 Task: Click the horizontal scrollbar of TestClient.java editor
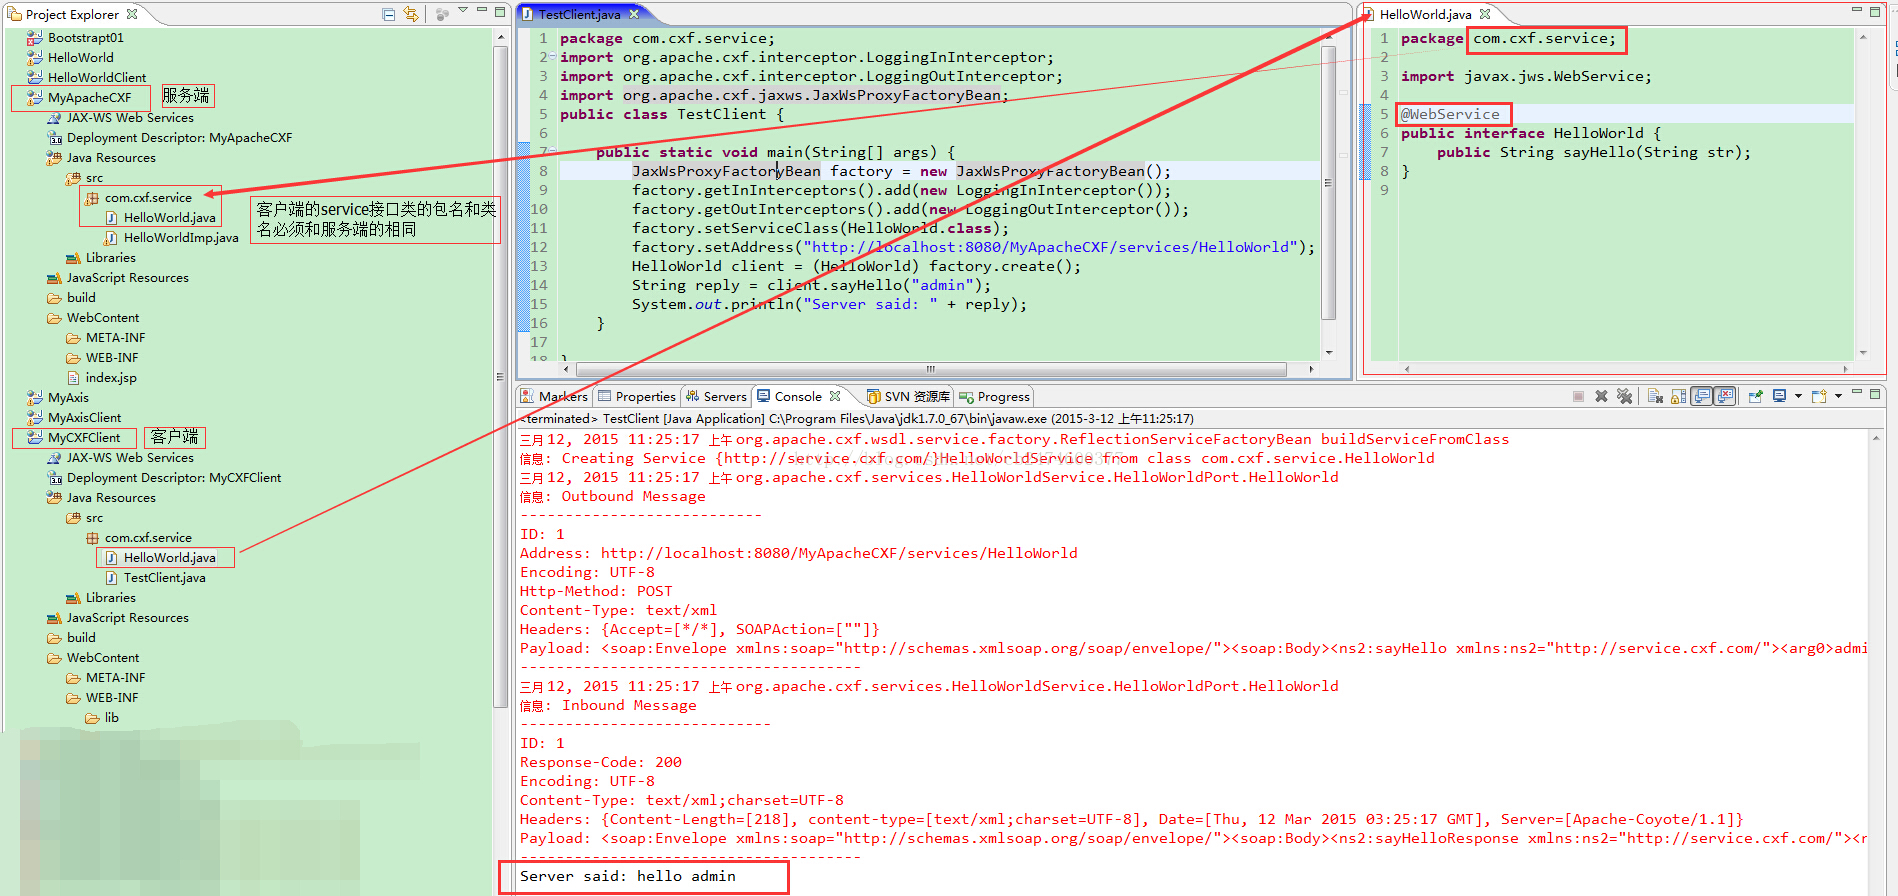[931, 369]
